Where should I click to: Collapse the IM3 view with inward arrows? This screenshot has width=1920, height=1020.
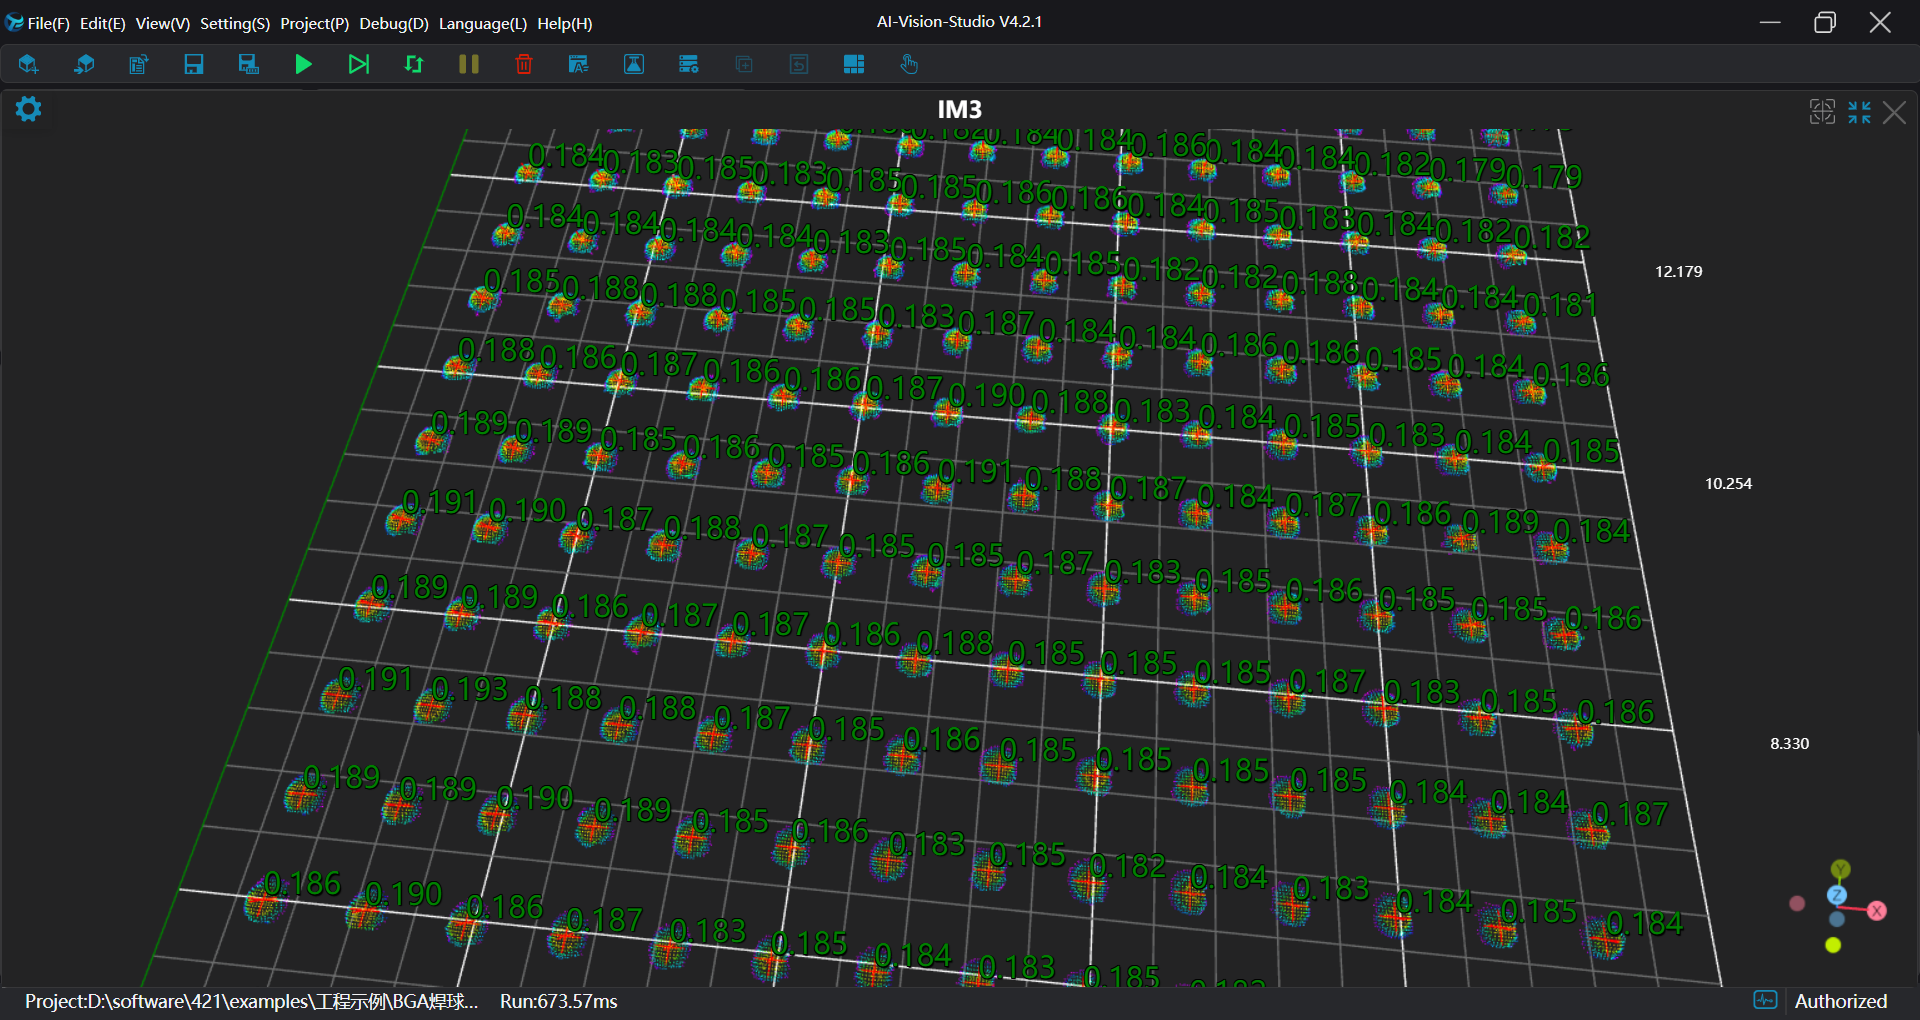click(x=1859, y=112)
